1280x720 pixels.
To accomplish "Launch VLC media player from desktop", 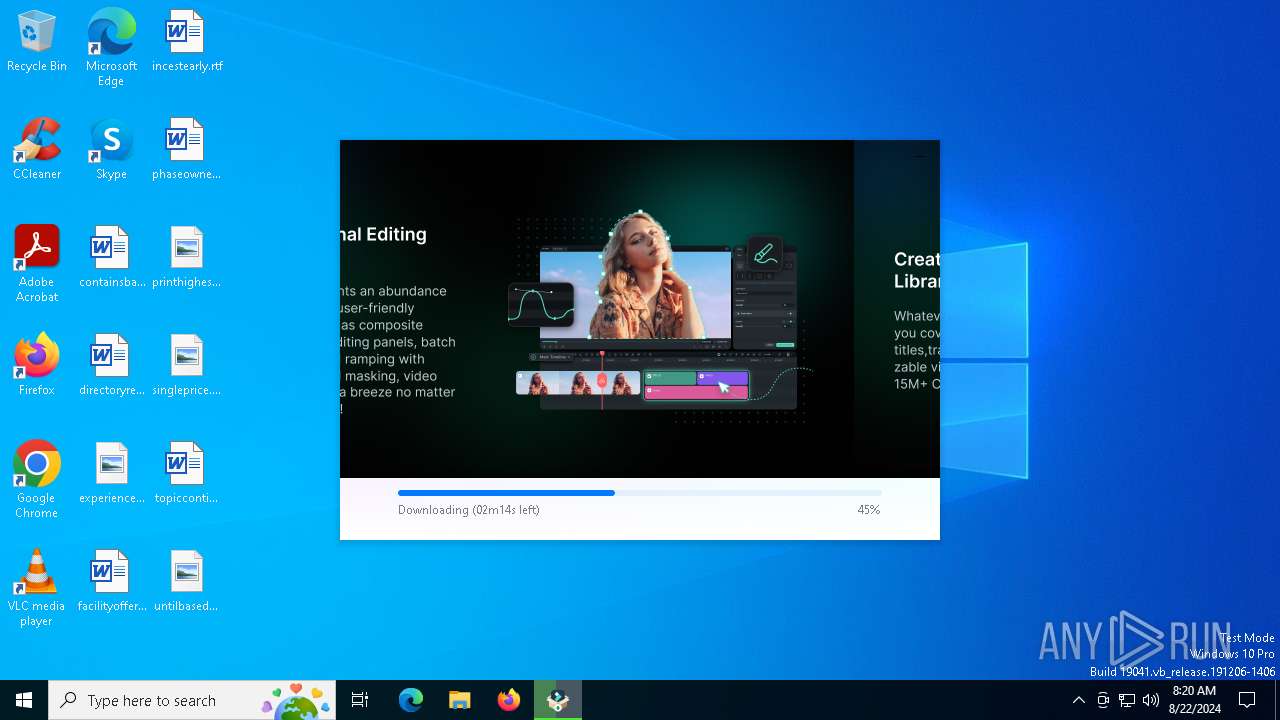I will (37, 588).
